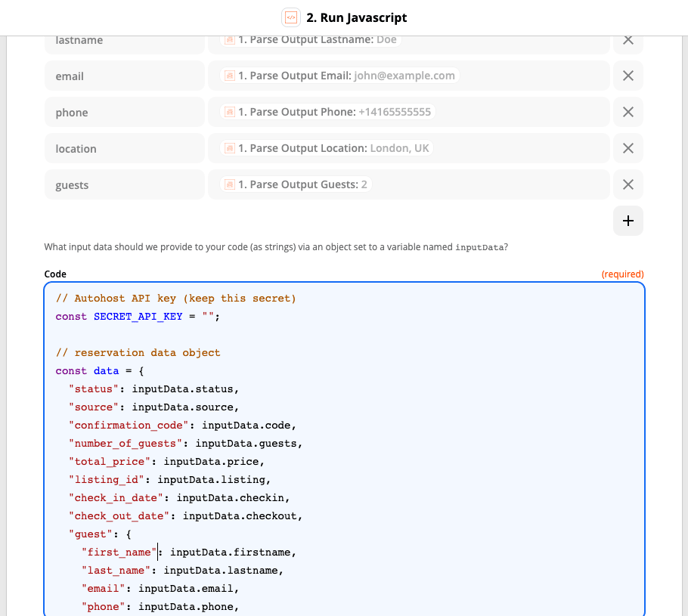The width and height of the screenshot is (688, 616).
Task: Click the "total_price" line in code
Action: coord(166,462)
